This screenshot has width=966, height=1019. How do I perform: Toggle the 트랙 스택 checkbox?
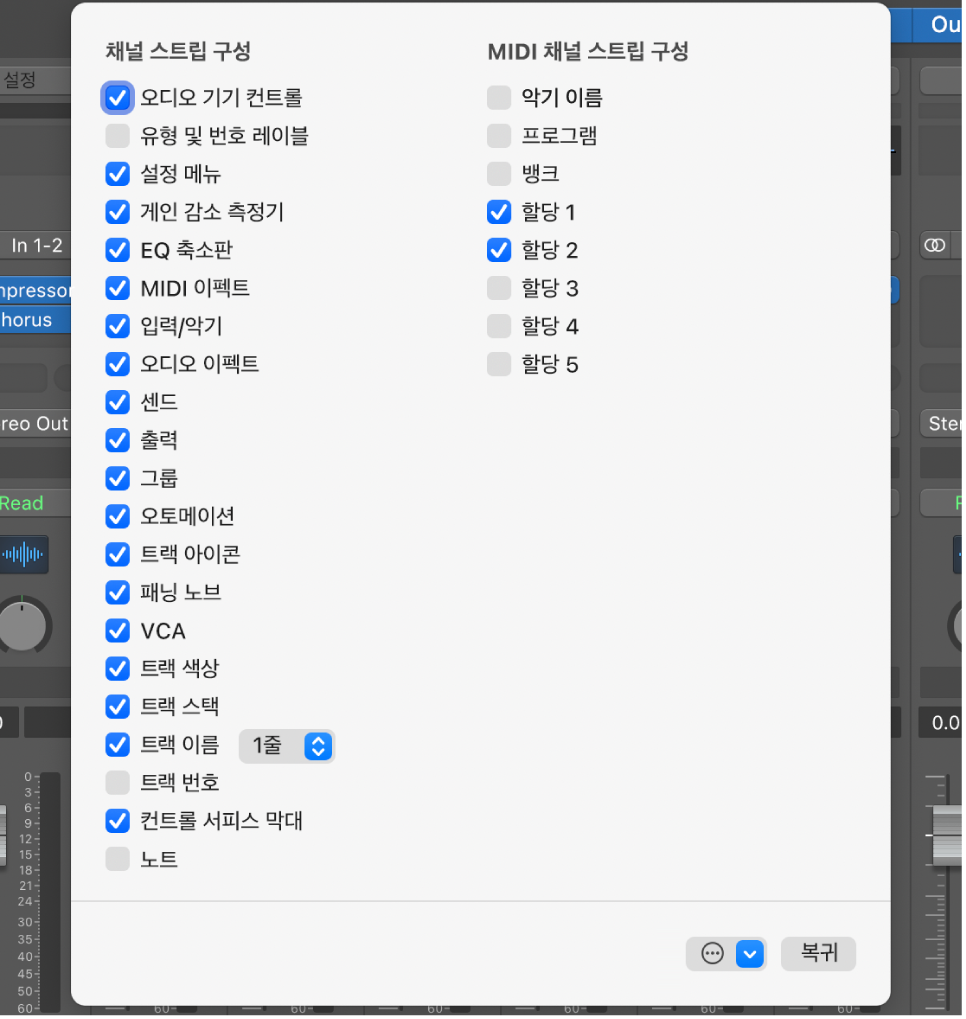coord(118,706)
